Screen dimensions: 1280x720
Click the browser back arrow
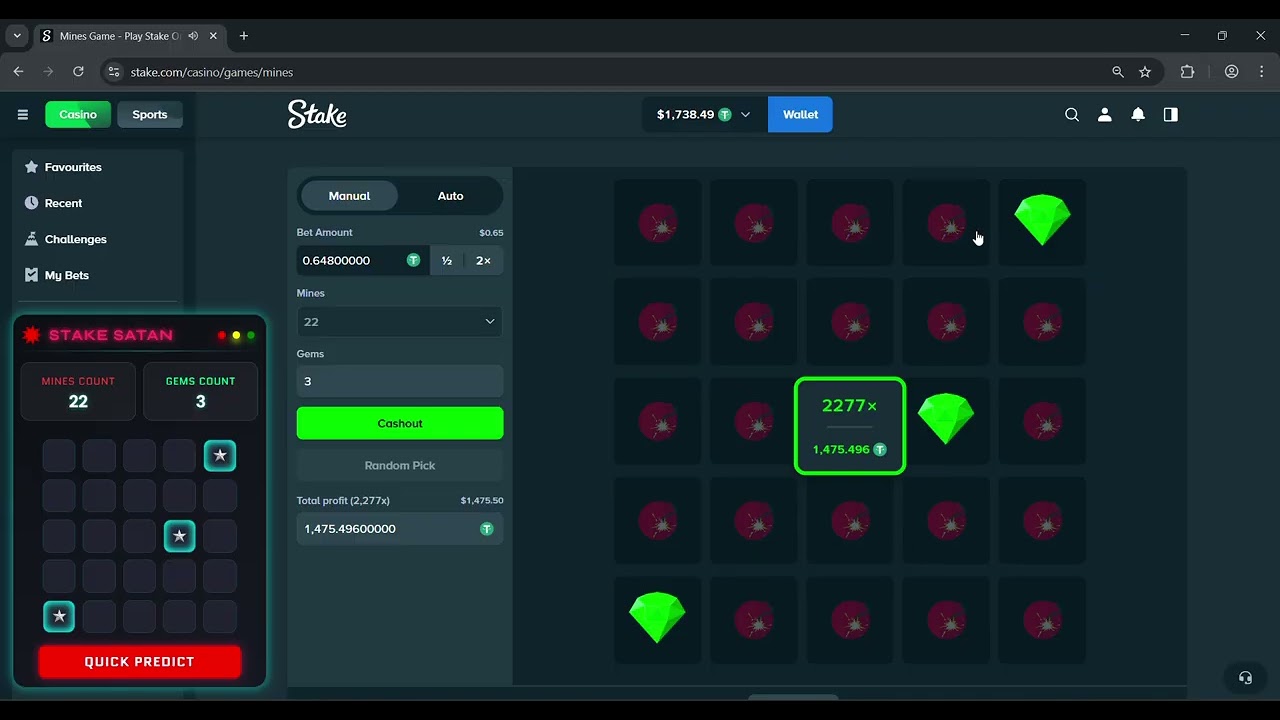18,72
